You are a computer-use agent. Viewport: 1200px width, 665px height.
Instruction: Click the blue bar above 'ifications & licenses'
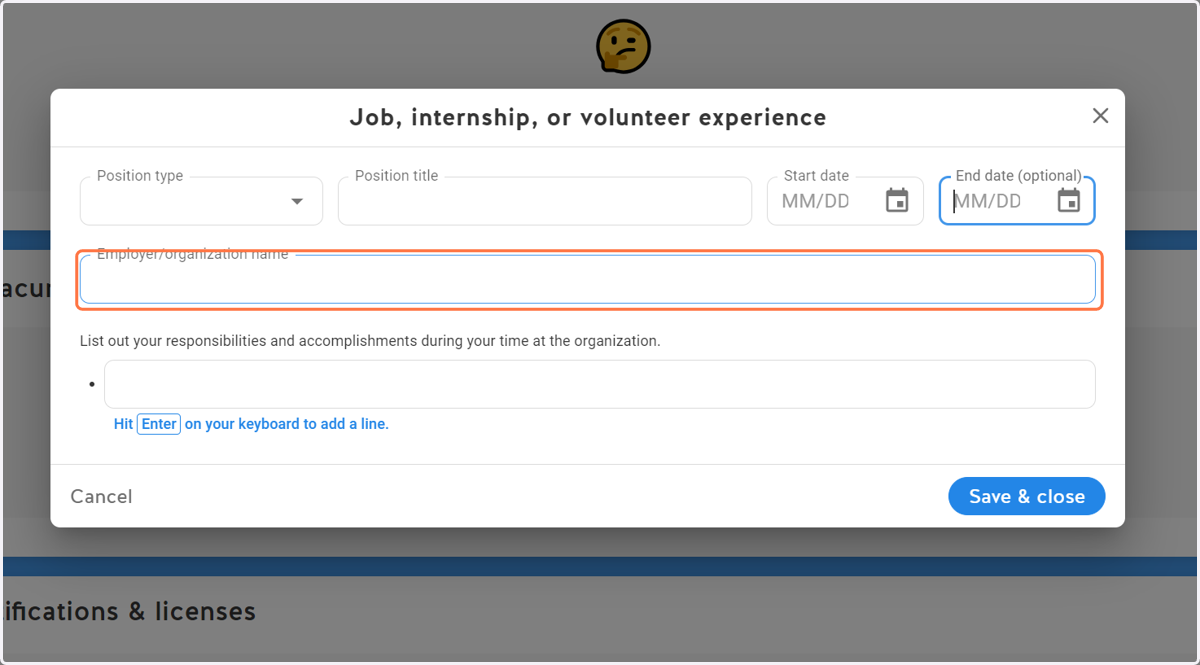click(x=600, y=566)
